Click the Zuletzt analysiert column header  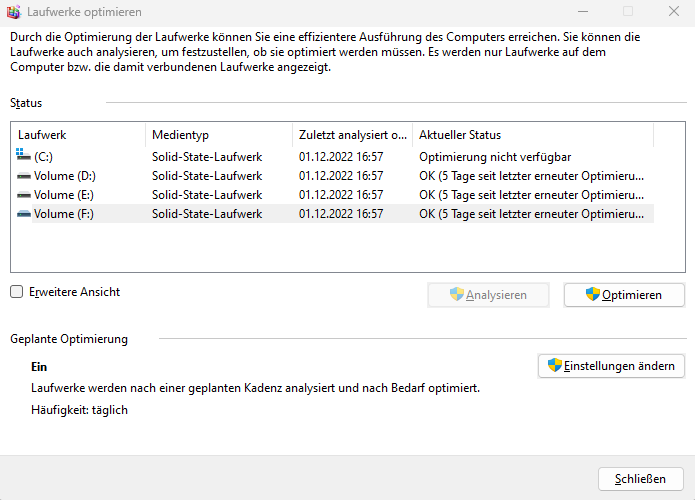353,135
